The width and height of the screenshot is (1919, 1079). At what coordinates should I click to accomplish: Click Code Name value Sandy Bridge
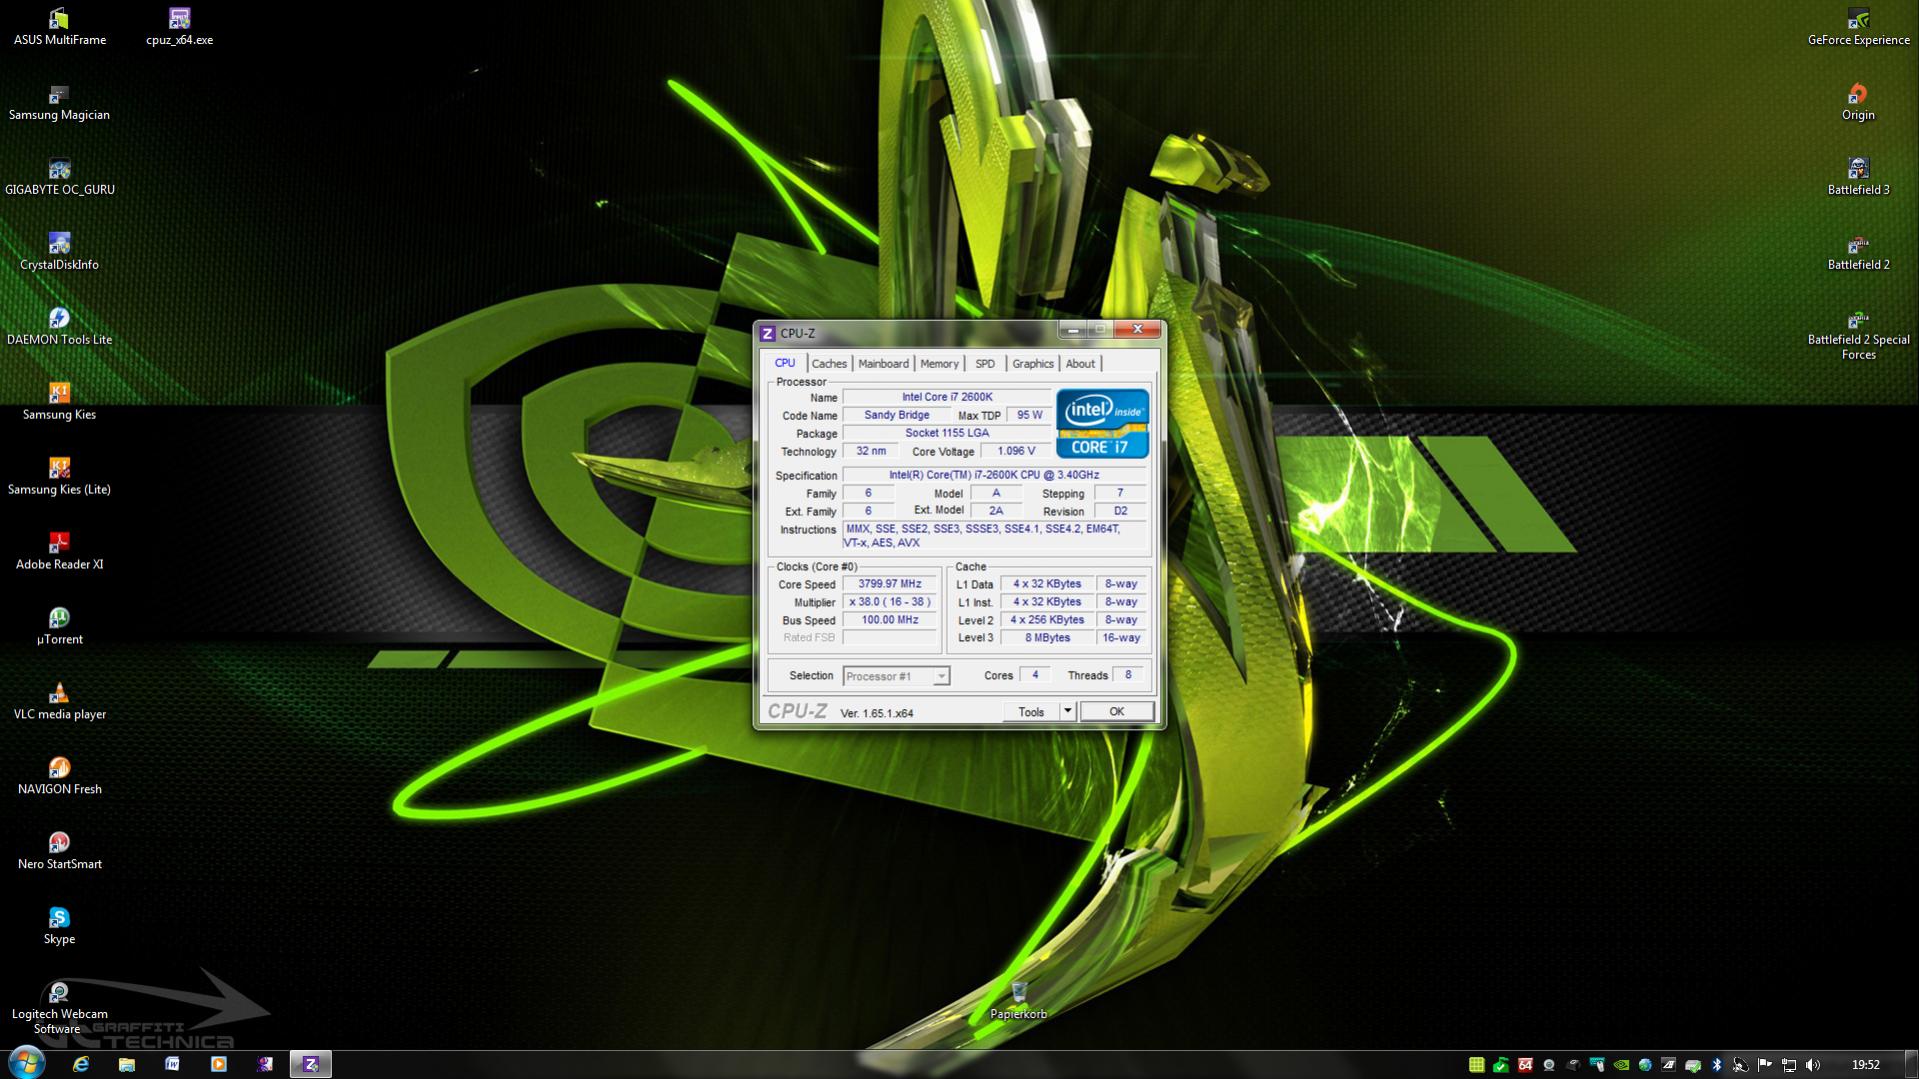pyautogui.click(x=896, y=415)
